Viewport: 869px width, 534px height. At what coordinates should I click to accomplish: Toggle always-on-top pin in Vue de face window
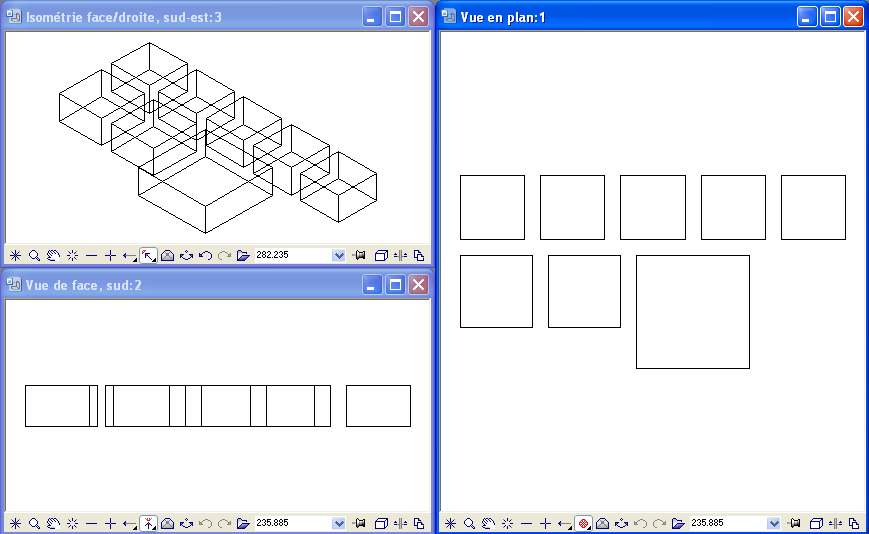[x=360, y=523]
